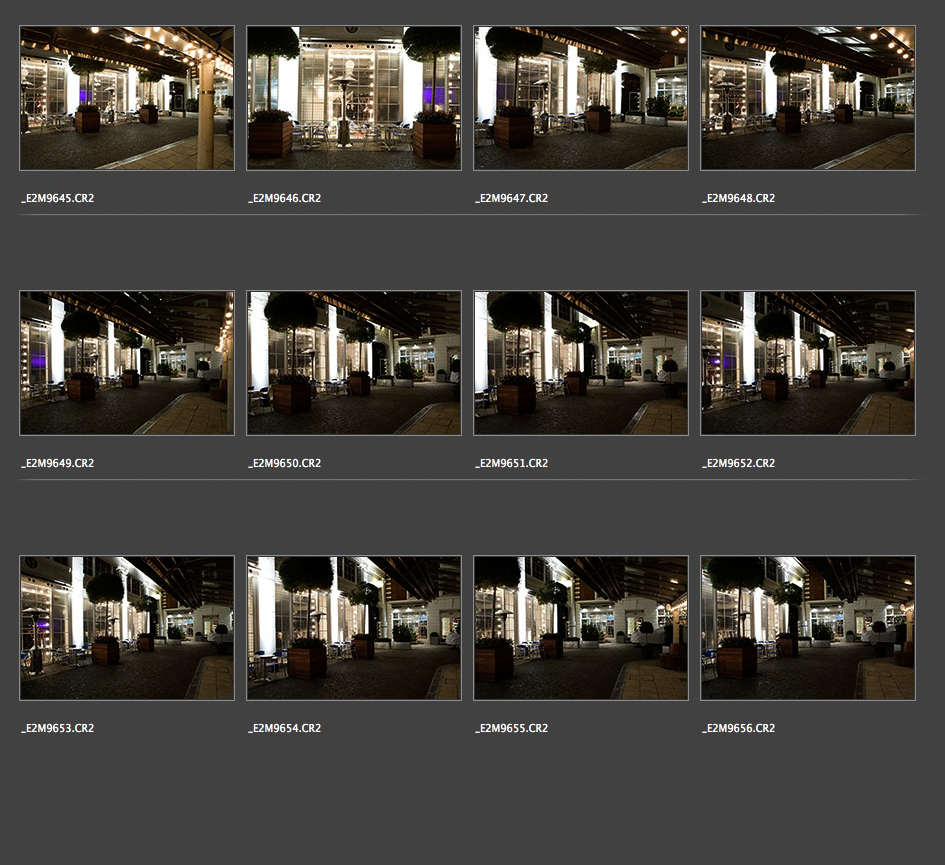Pick the _E2M9648.CR2 image thumbnail
The height and width of the screenshot is (865, 945).
(x=808, y=98)
